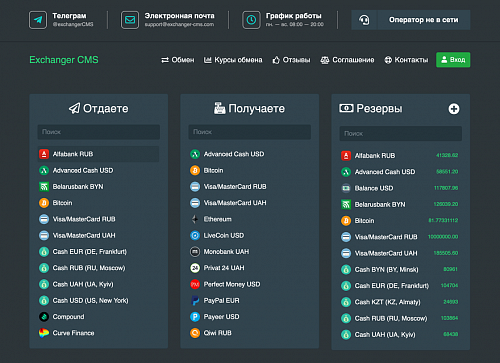Click the Curve Finance rainbow icon

[44, 333]
